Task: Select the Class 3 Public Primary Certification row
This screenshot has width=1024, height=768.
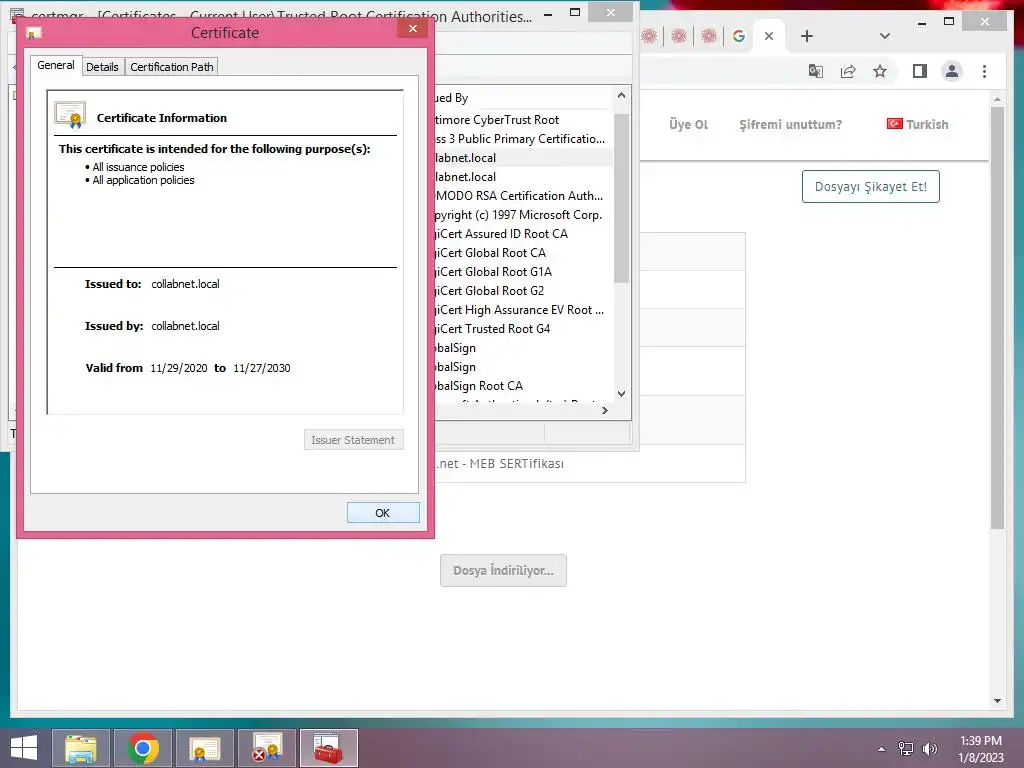Action: pos(524,138)
